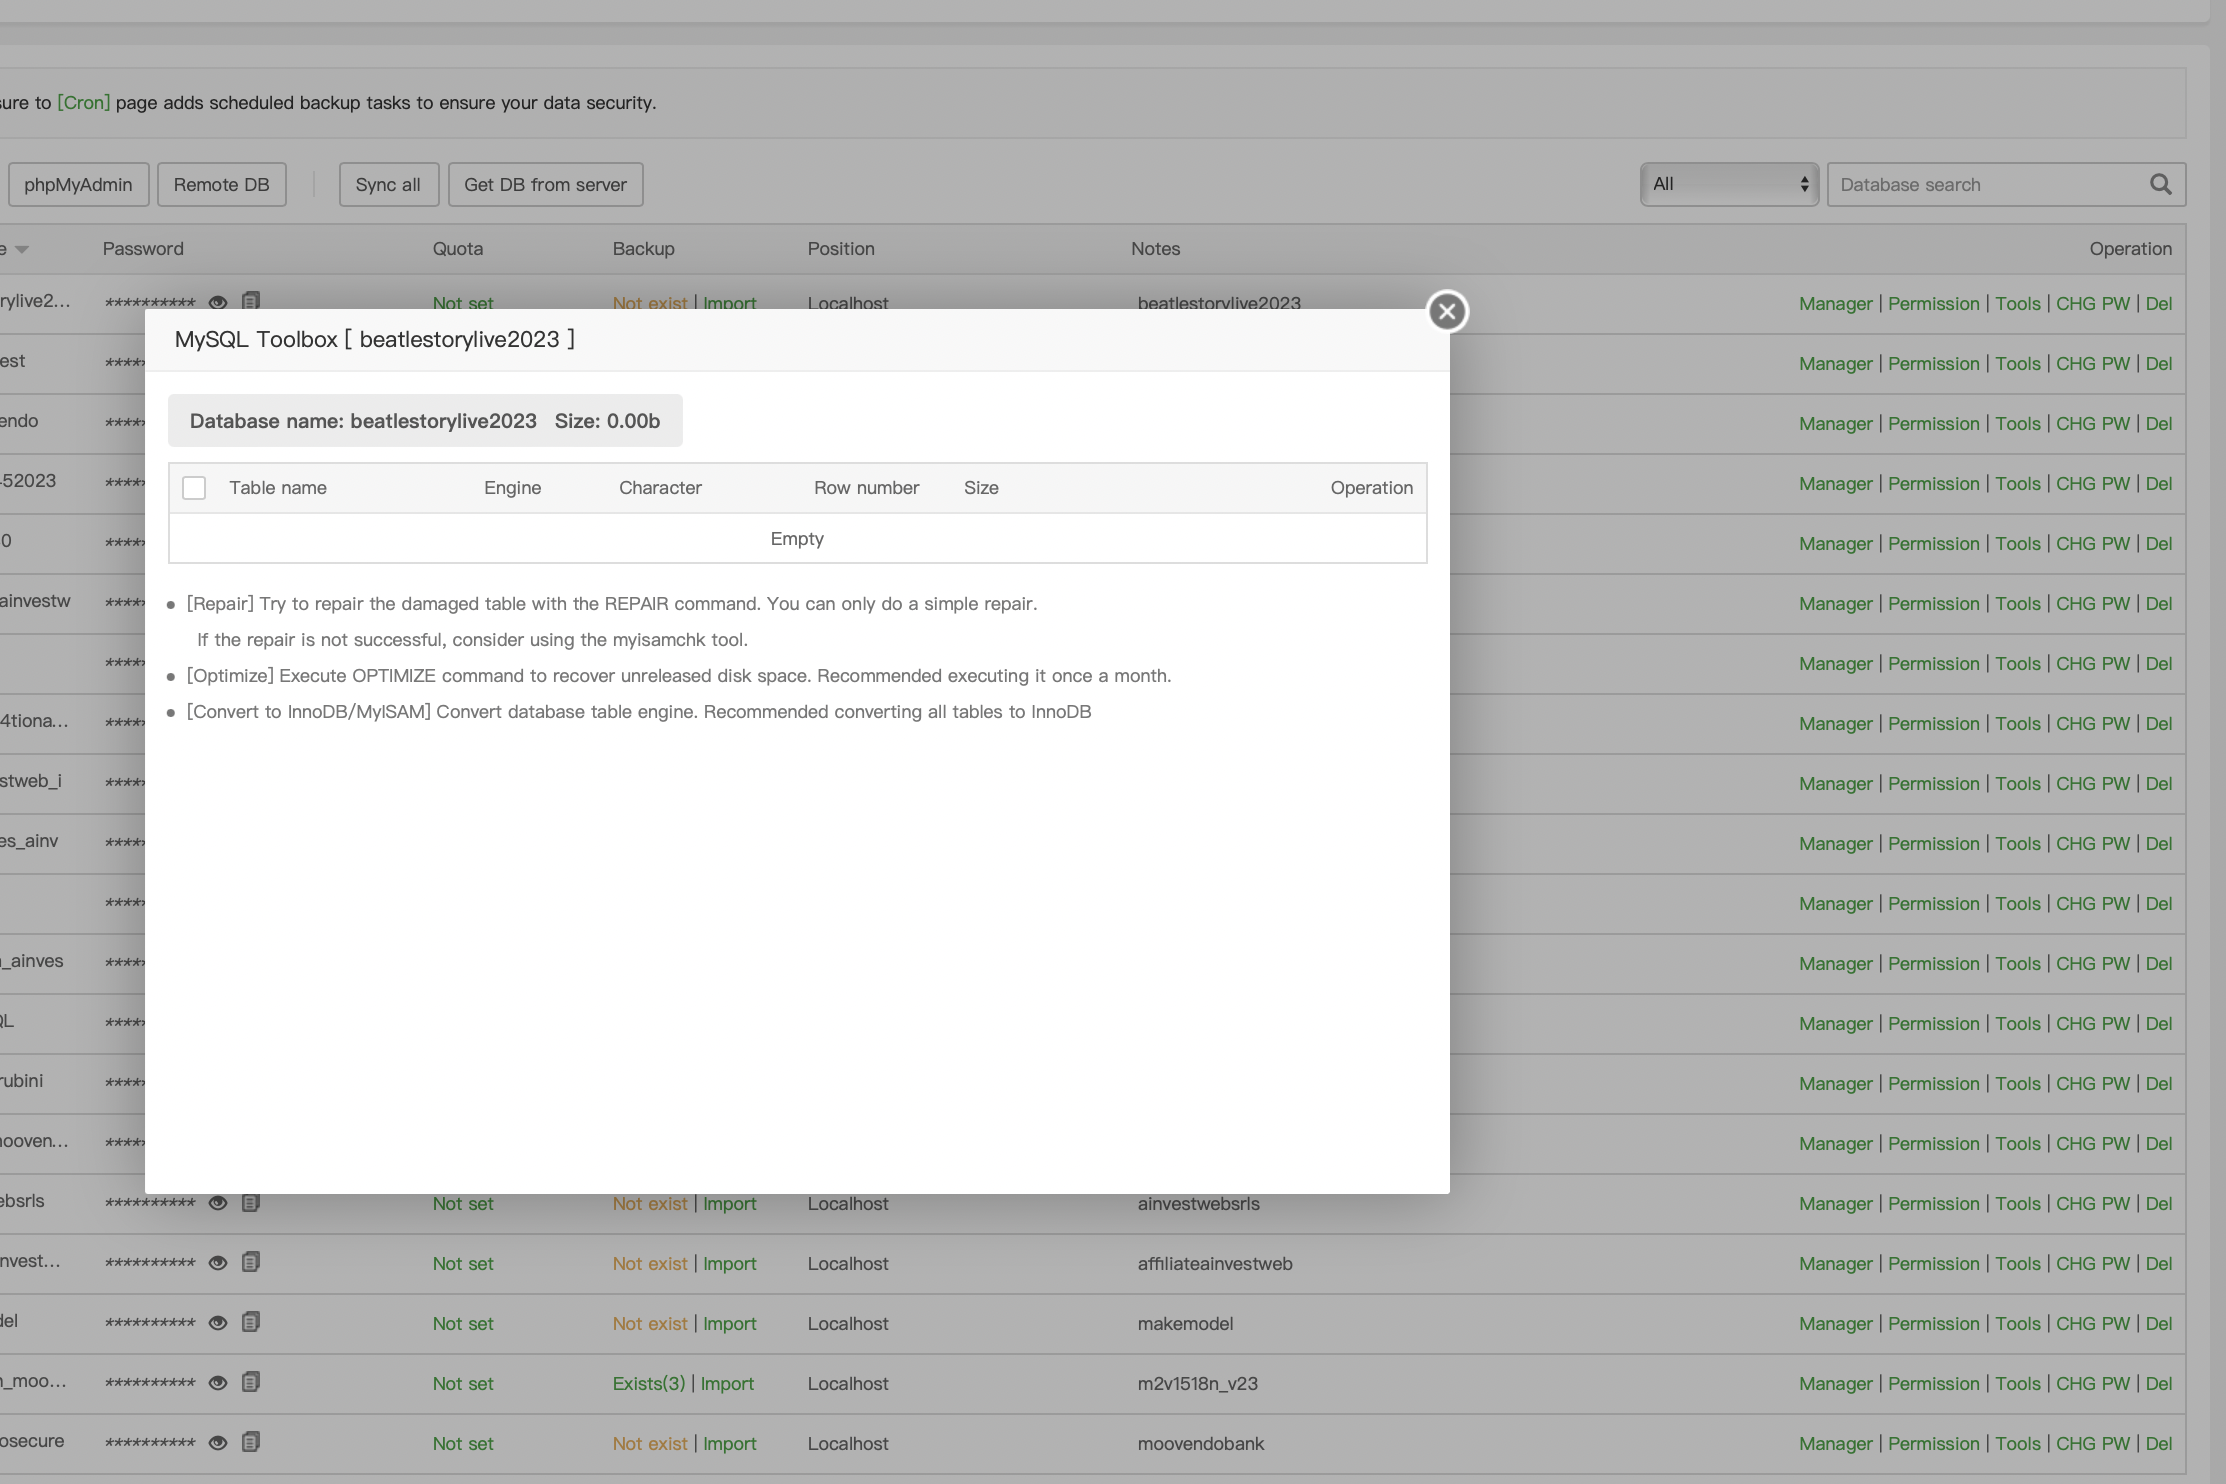This screenshot has height=1484, width=2226.
Task: Open the Cron page link
Action: (83, 103)
